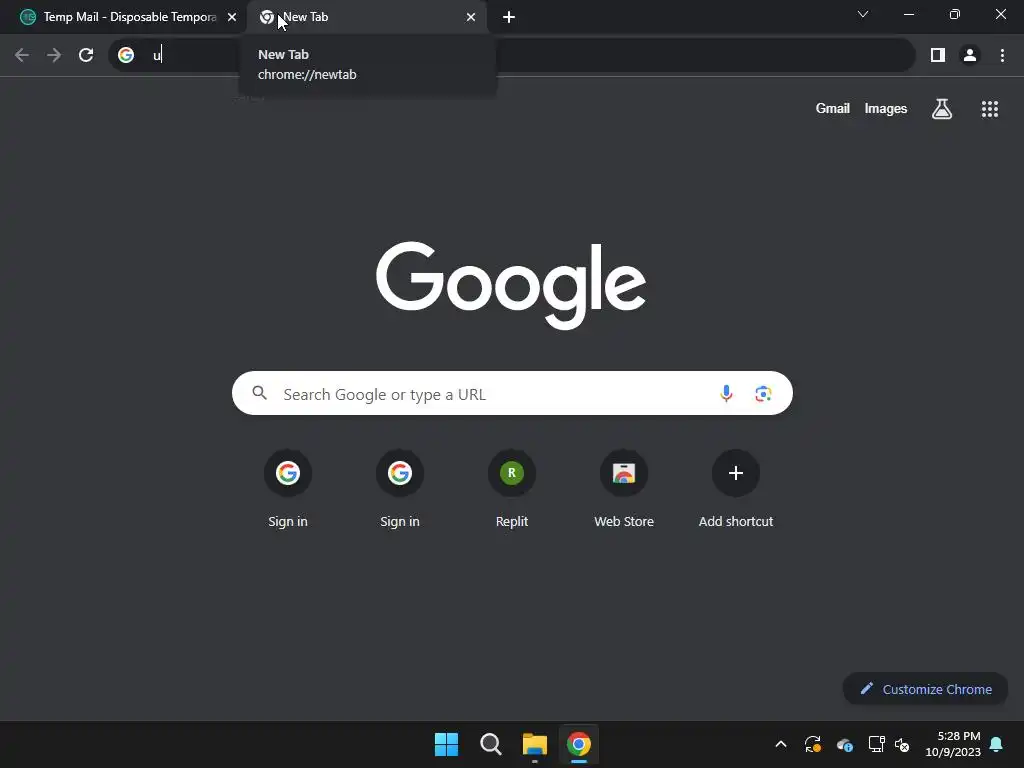
Task: Open the notification bell
Action: [x=997, y=744]
